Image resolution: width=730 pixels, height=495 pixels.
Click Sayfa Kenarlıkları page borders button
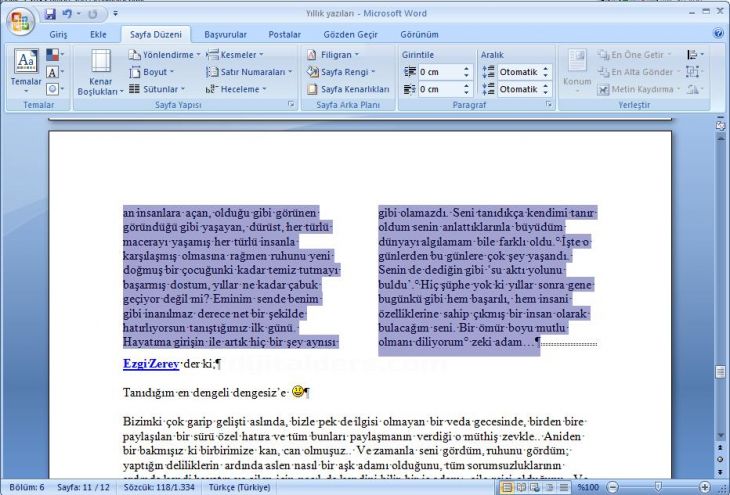(x=348, y=89)
